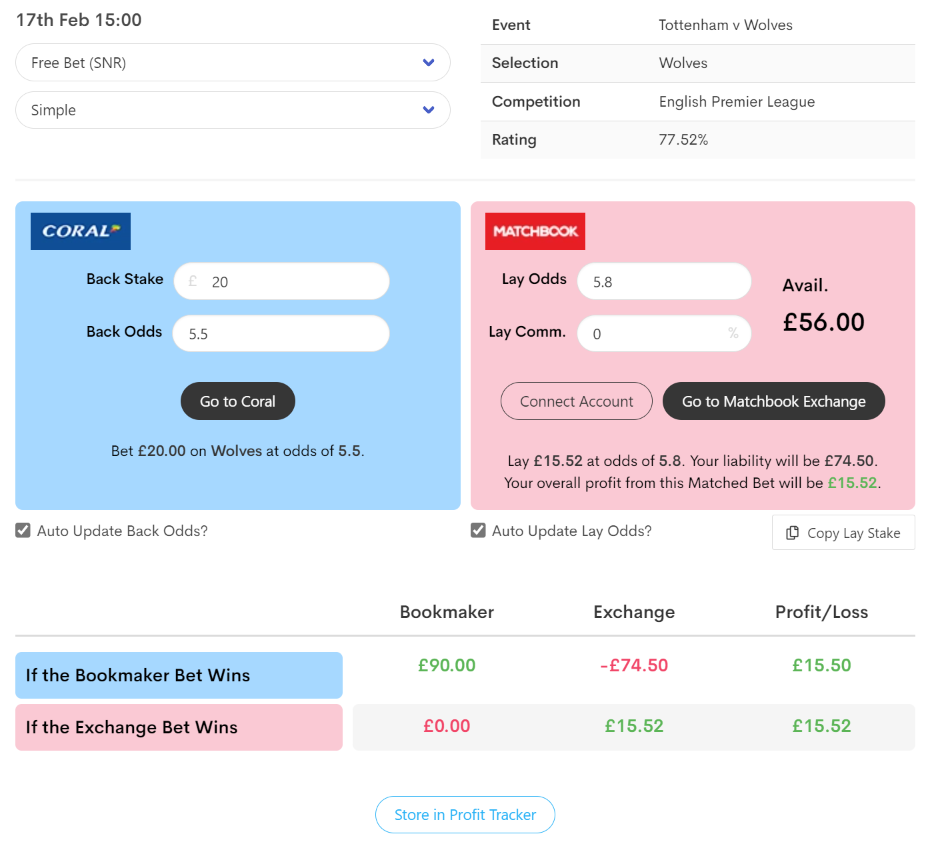
Task: Focus the Lay Odds input field
Action: click(664, 281)
